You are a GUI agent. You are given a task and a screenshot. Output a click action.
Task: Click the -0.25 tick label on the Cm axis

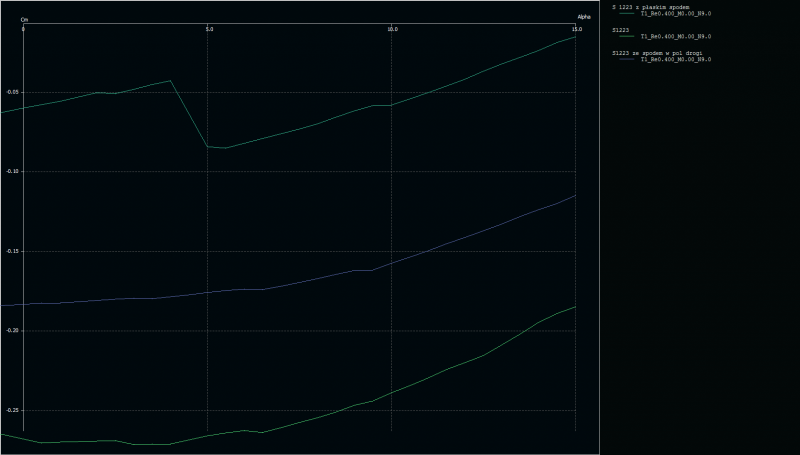click(13, 410)
